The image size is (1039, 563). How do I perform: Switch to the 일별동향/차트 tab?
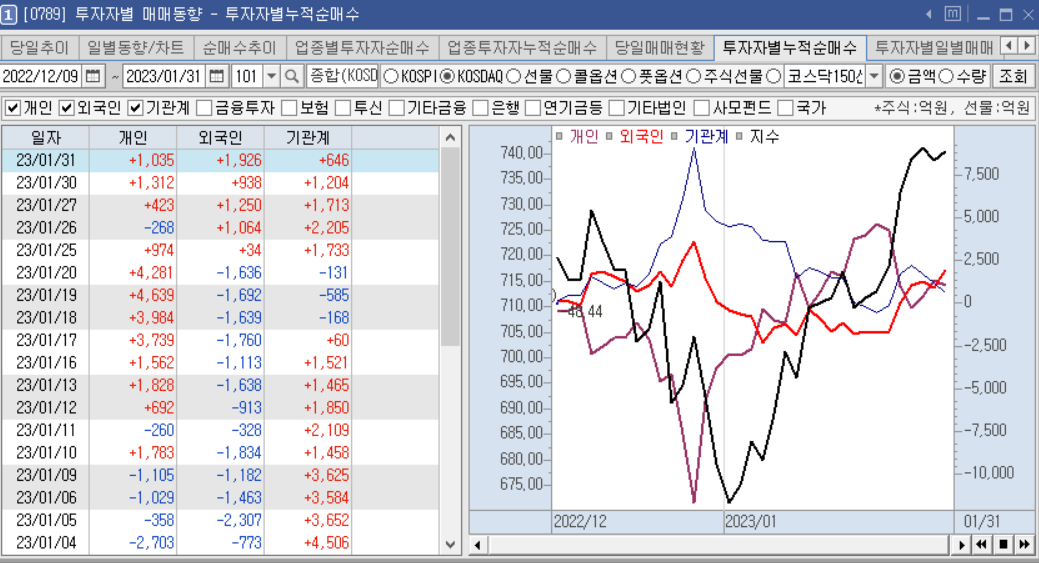[x=135, y=48]
